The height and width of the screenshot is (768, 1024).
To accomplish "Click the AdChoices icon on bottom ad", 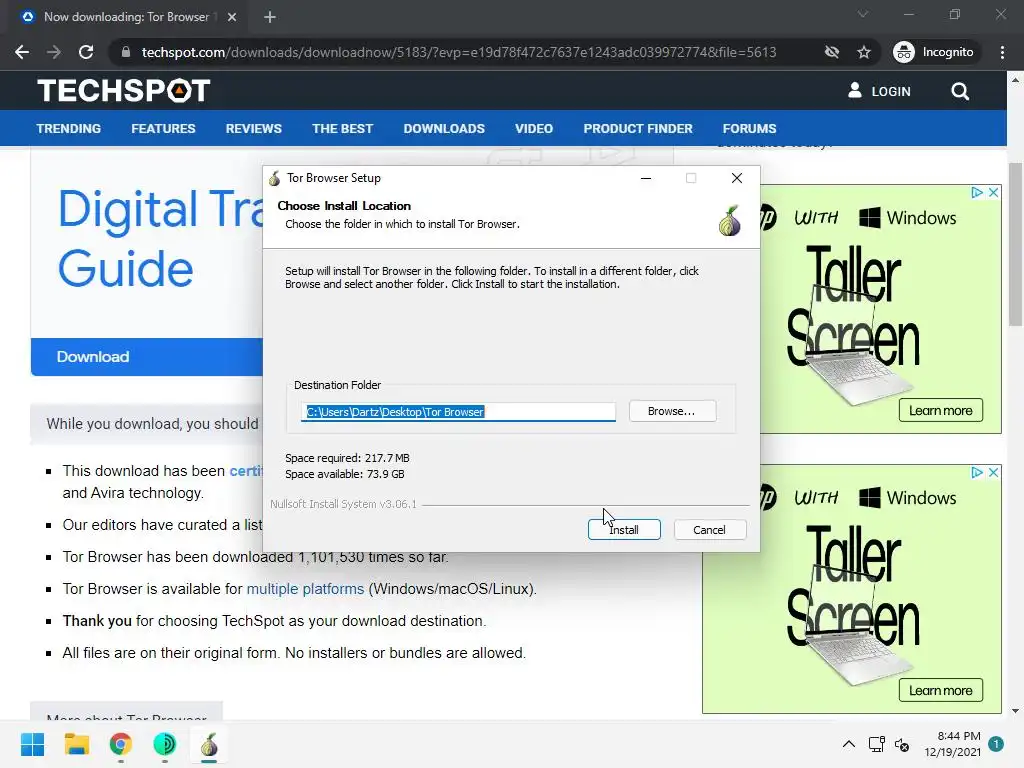I will tap(977, 472).
